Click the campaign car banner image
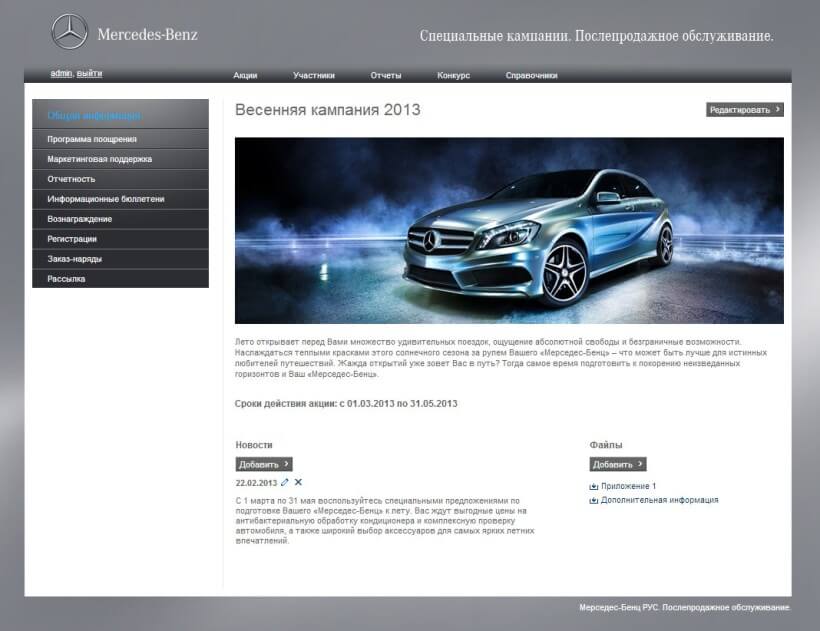Viewport: 820px width, 631px height. (509, 231)
